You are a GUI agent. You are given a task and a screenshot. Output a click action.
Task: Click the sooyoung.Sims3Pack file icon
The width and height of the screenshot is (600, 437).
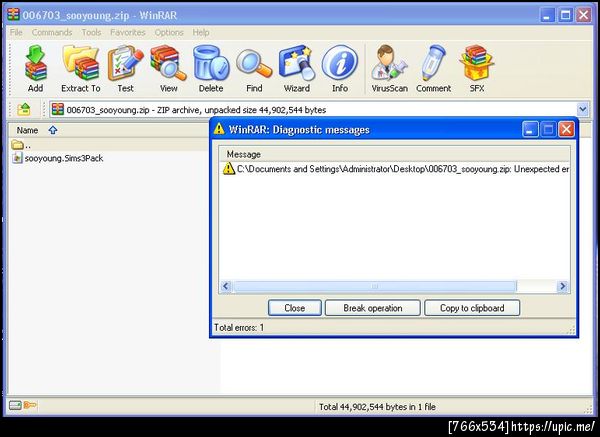17,158
